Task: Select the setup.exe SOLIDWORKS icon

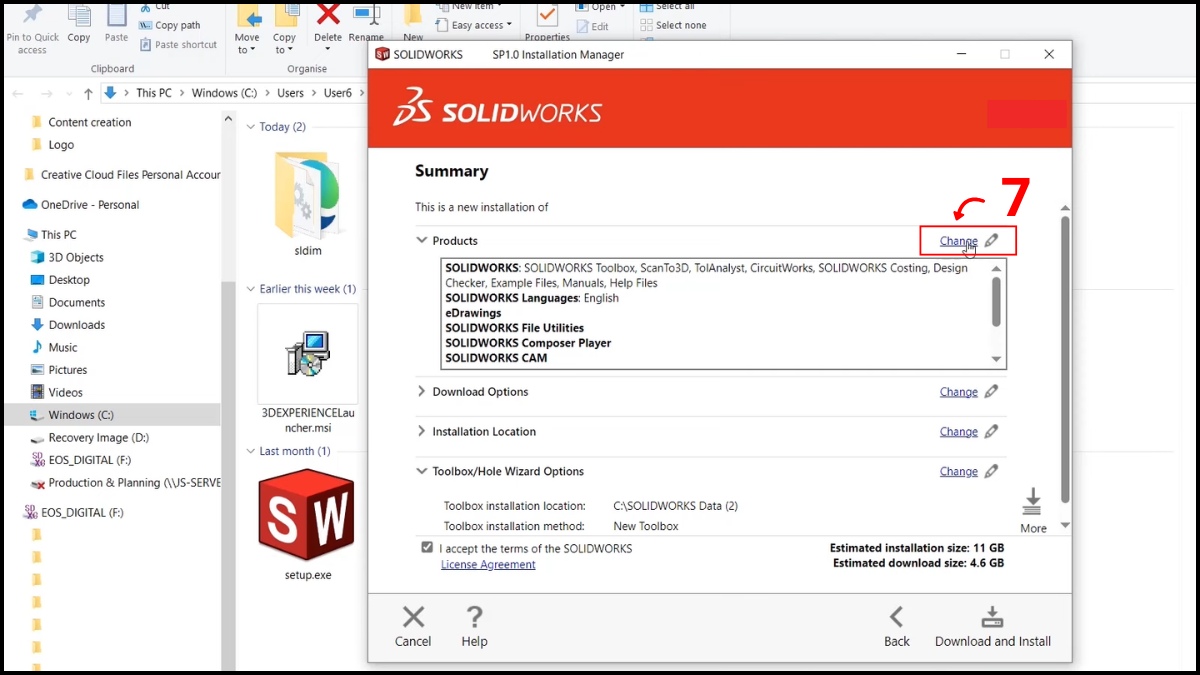Action: (306, 515)
